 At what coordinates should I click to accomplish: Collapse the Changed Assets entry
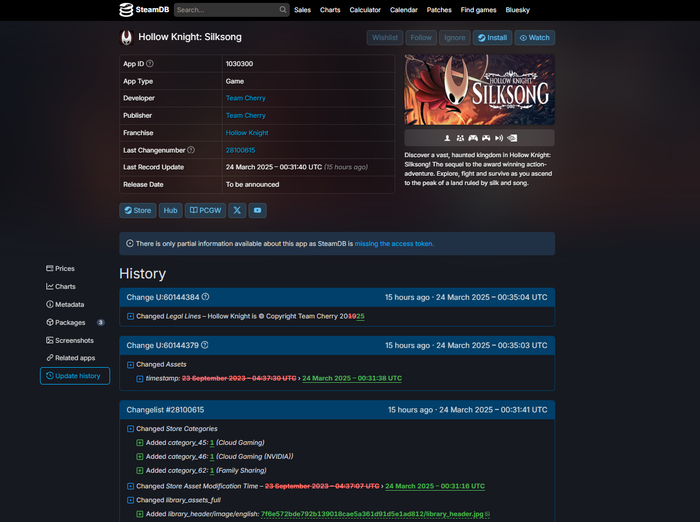[x=130, y=365]
